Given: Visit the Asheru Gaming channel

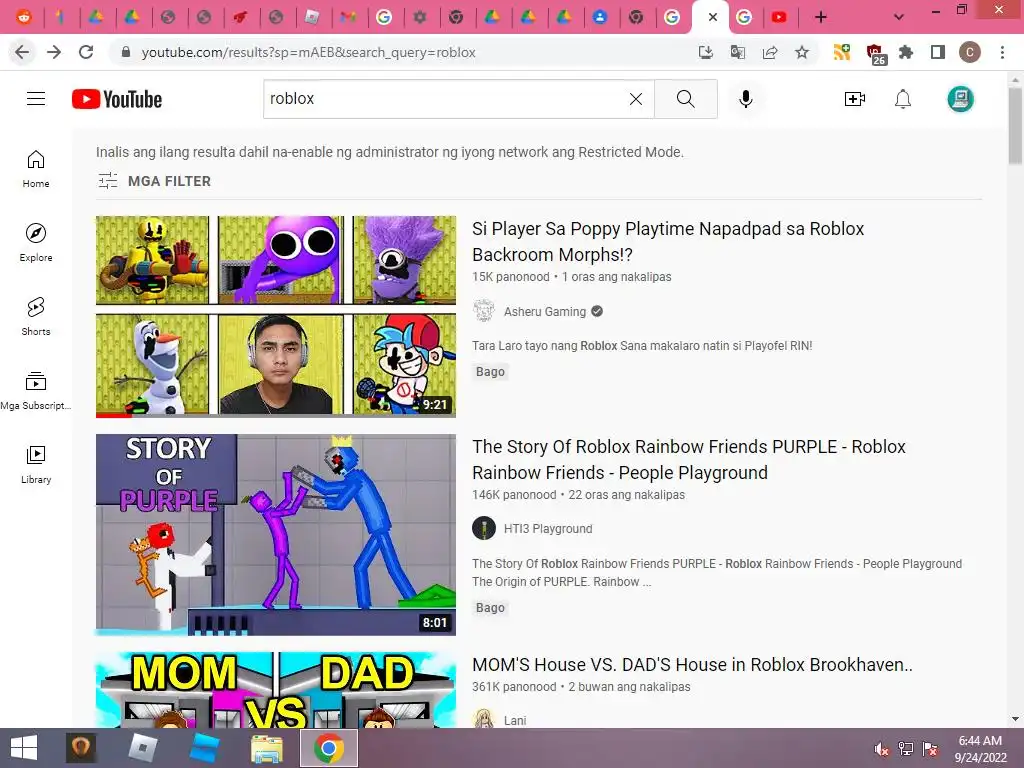Looking at the screenshot, I should [545, 312].
